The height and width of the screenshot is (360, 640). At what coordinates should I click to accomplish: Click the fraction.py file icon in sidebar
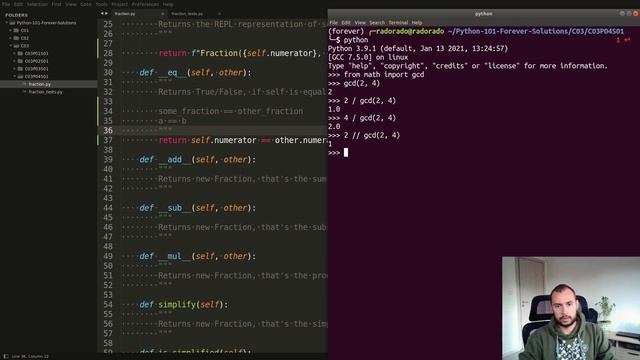coord(24,84)
